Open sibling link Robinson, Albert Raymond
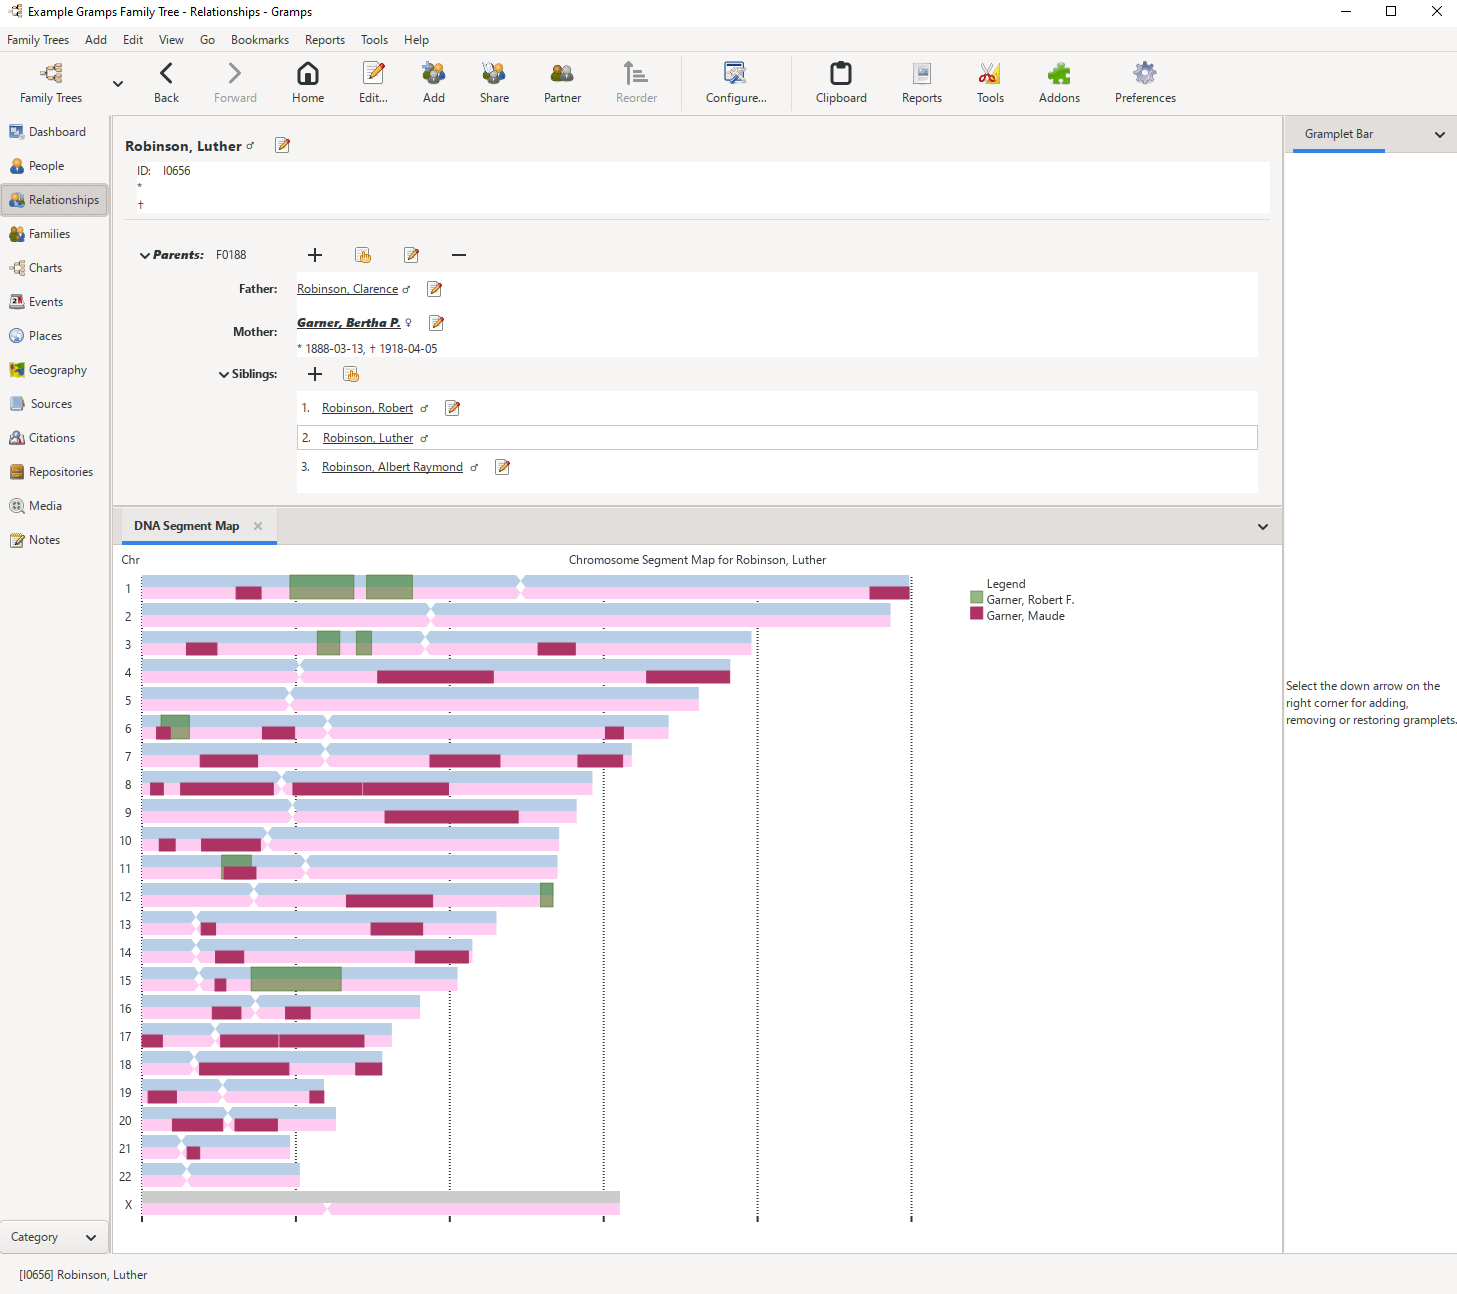The height and width of the screenshot is (1294, 1457). click(x=392, y=467)
